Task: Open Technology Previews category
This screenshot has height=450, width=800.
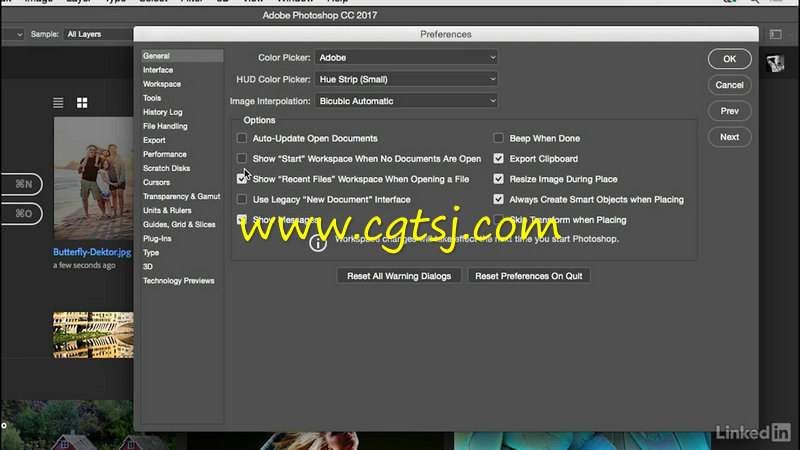Action: coord(179,281)
